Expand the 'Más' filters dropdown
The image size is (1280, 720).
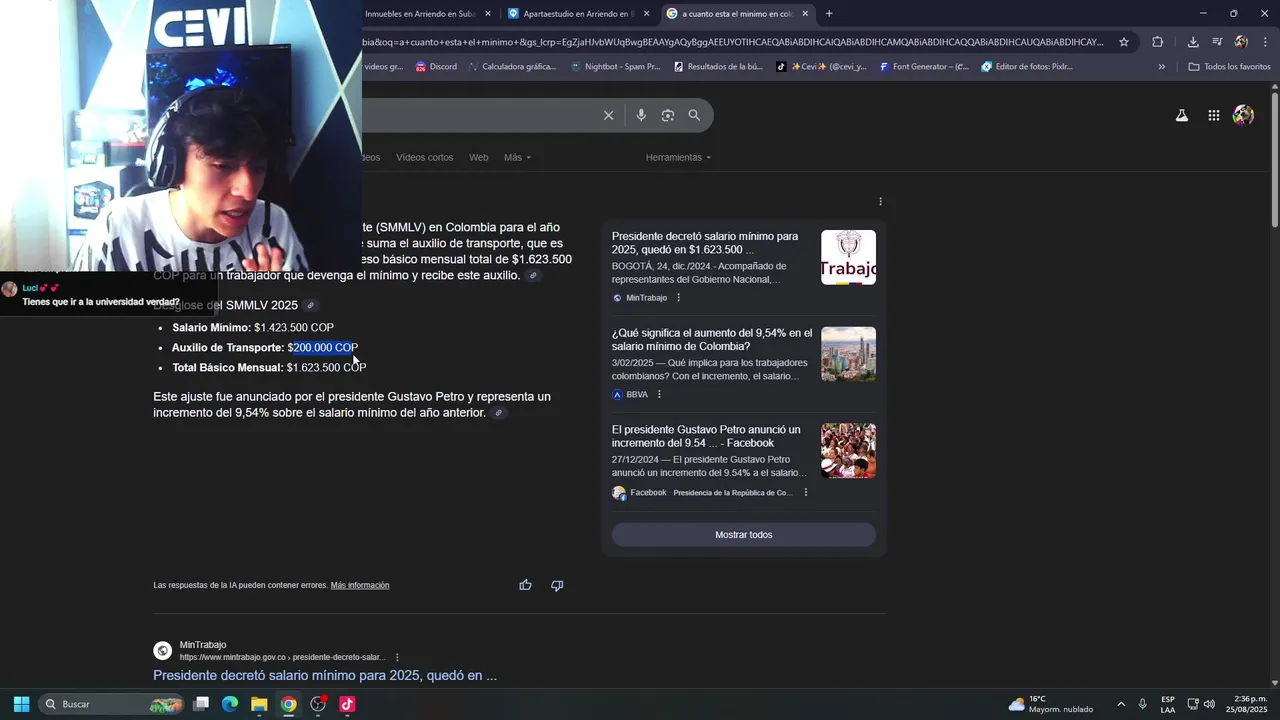click(x=517, y=157)
